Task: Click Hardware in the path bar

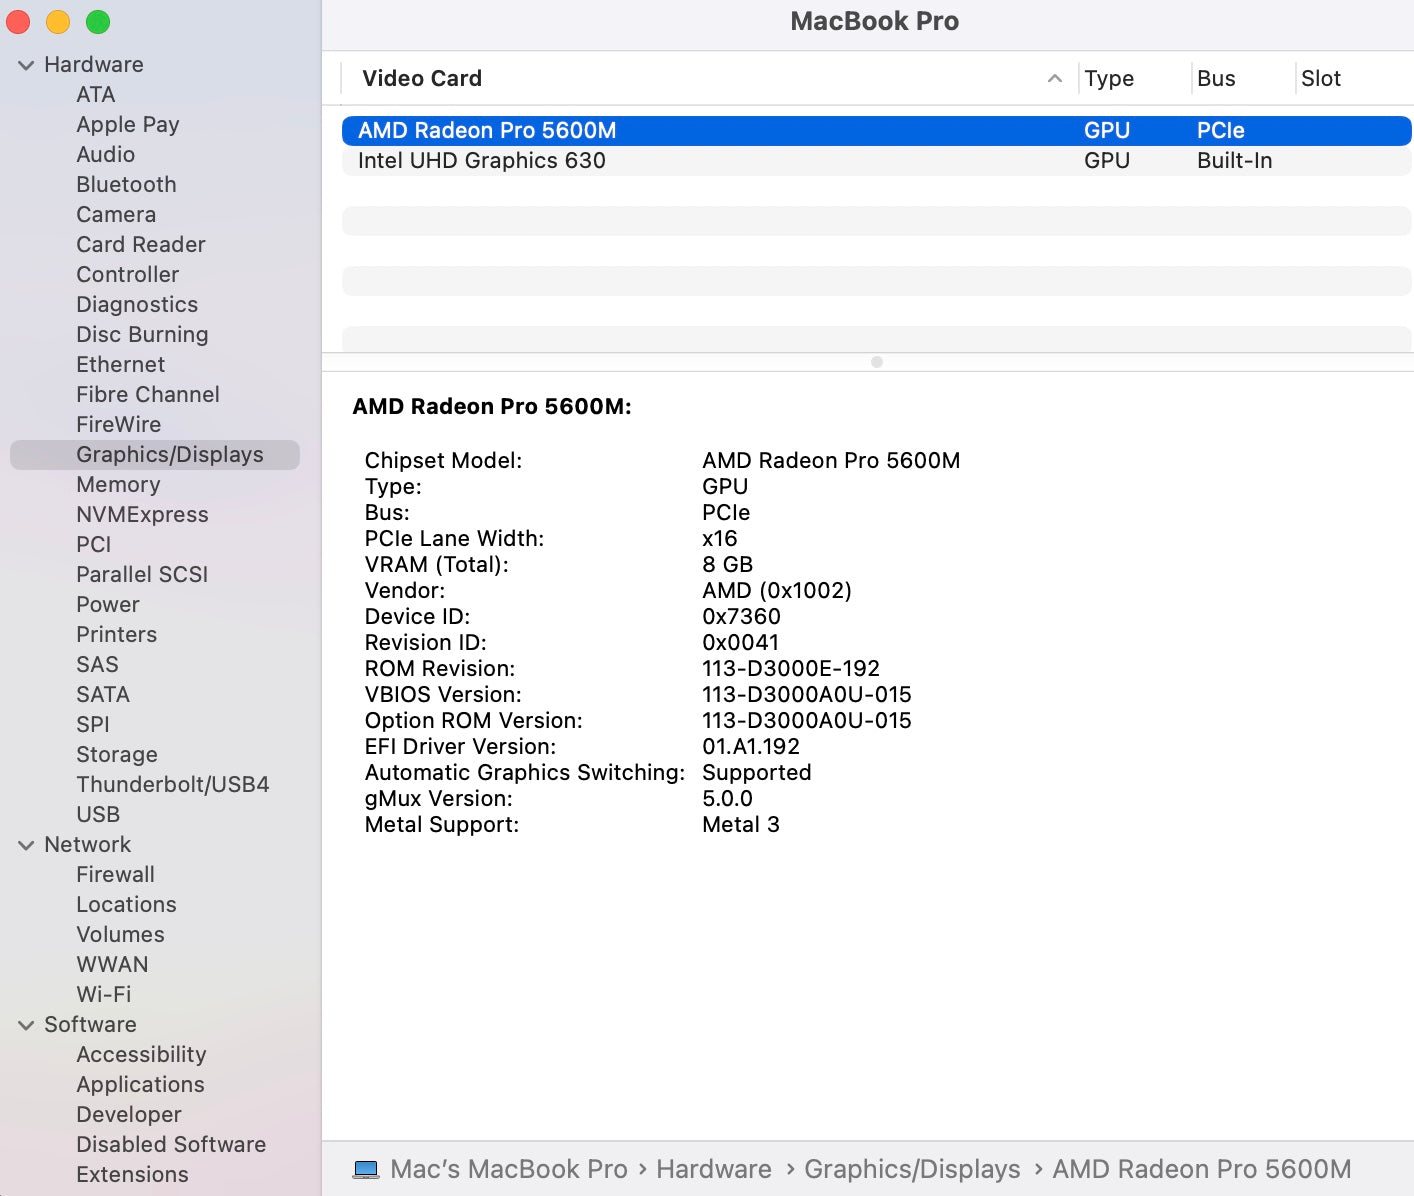Action: coord(713,1169)
